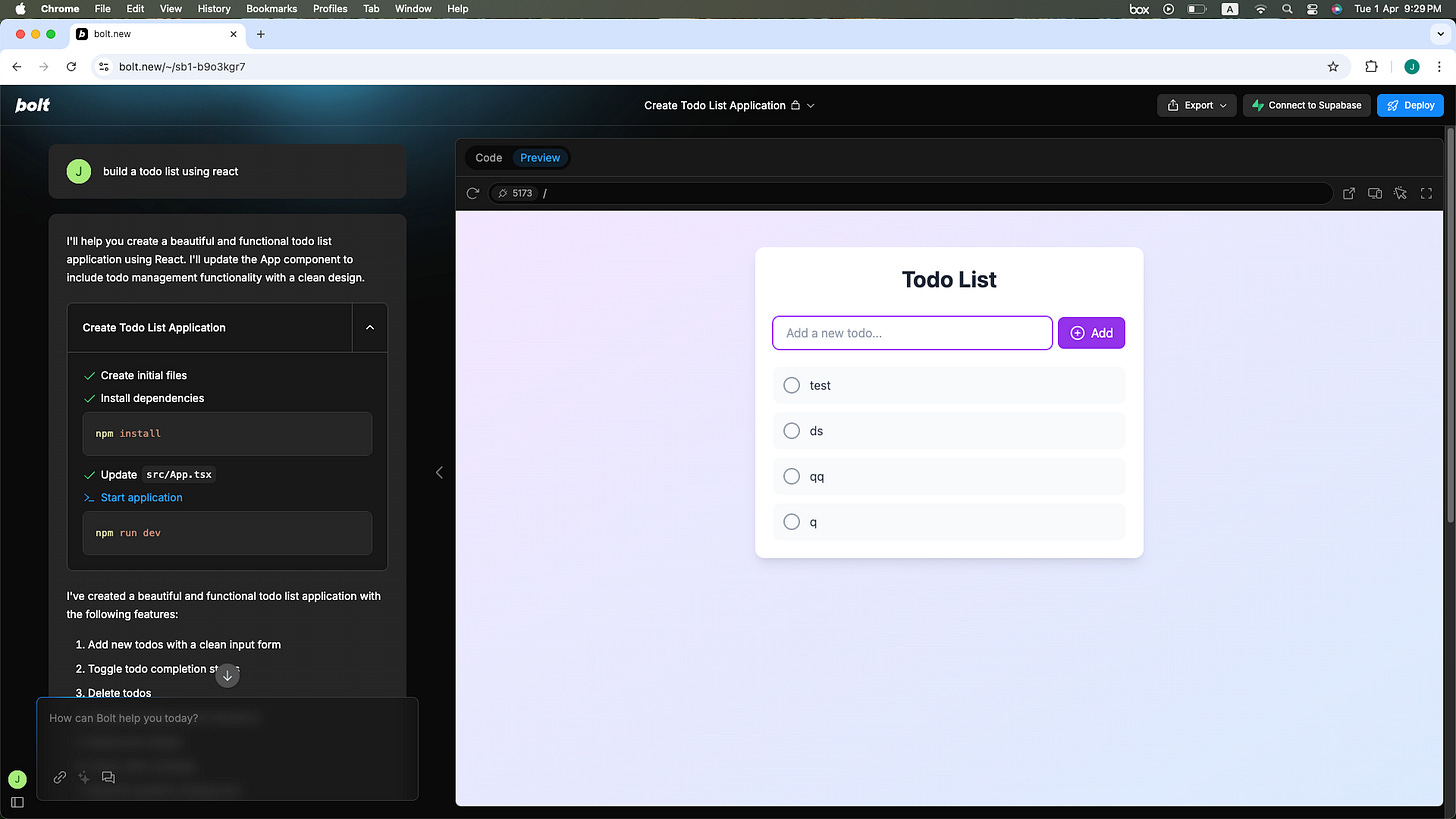Activate the element inspector selector icon

point(1401,193)
